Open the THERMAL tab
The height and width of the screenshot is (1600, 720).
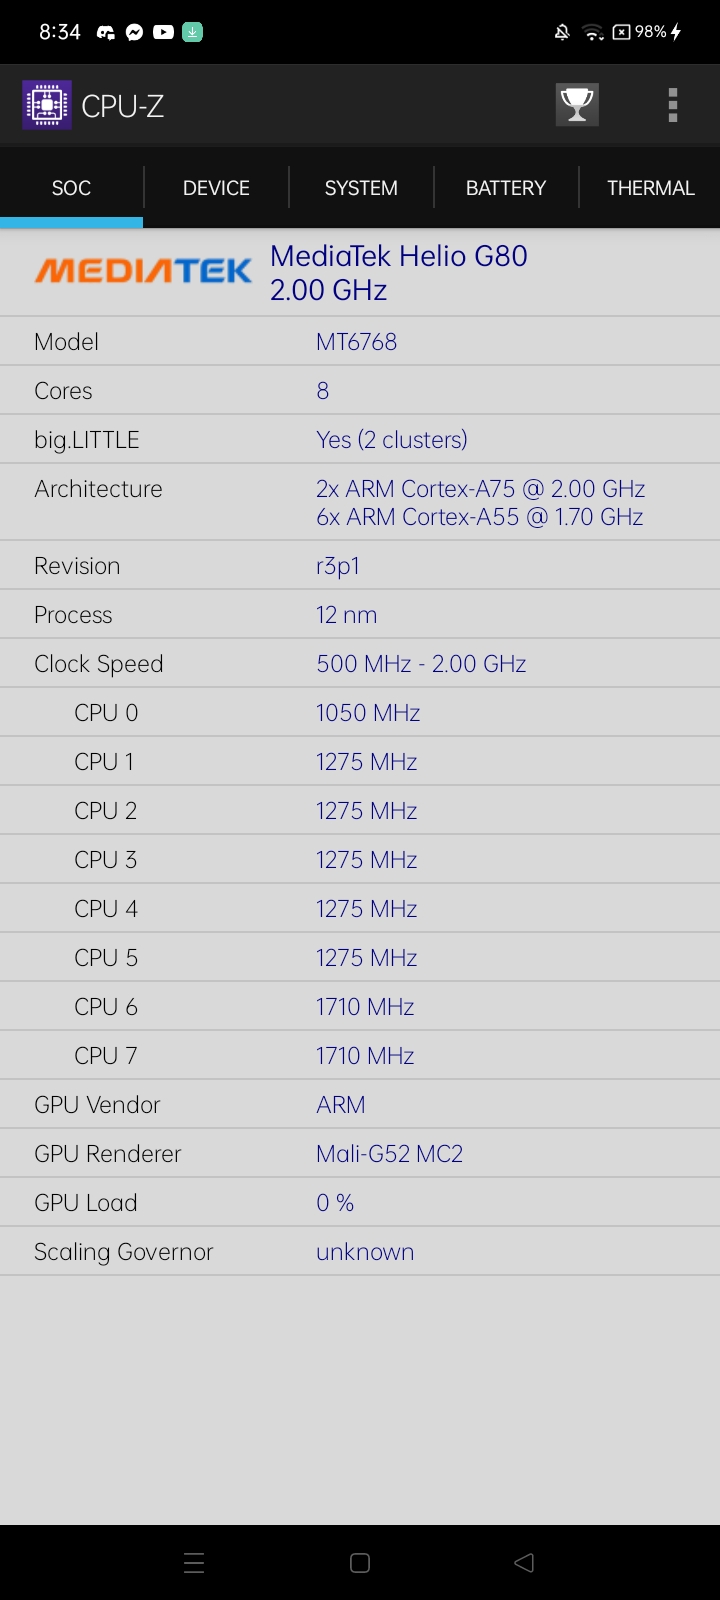(x=650, y=187)
